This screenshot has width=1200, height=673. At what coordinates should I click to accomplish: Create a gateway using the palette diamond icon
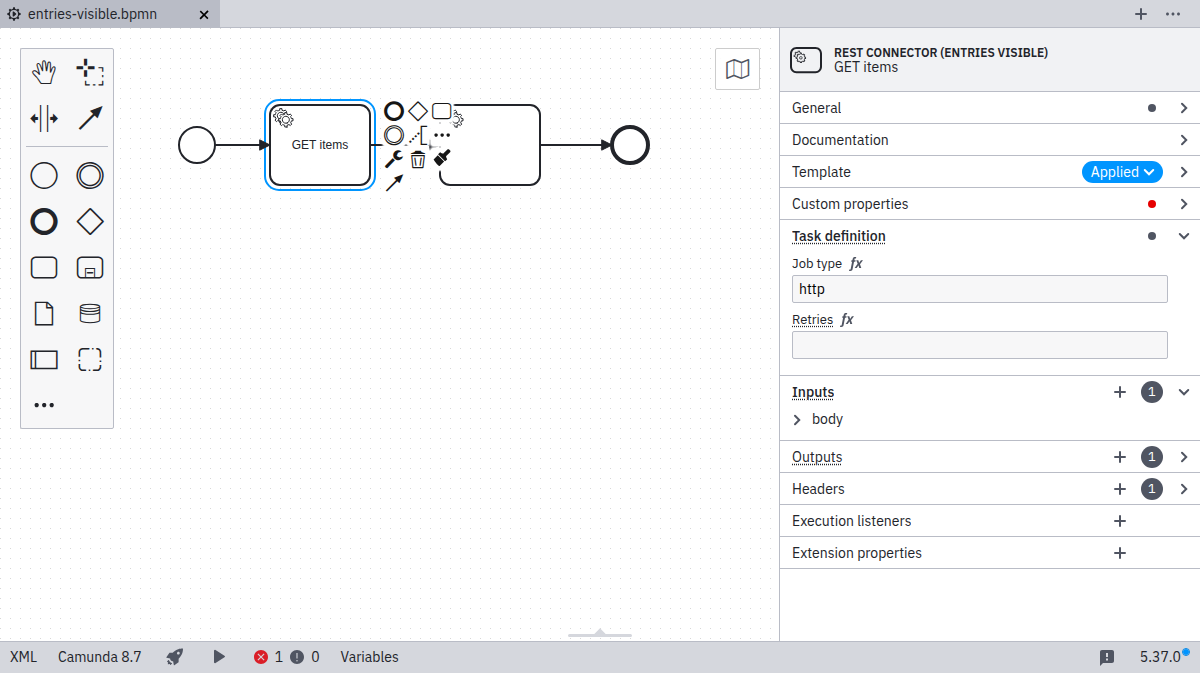[89, 221]
